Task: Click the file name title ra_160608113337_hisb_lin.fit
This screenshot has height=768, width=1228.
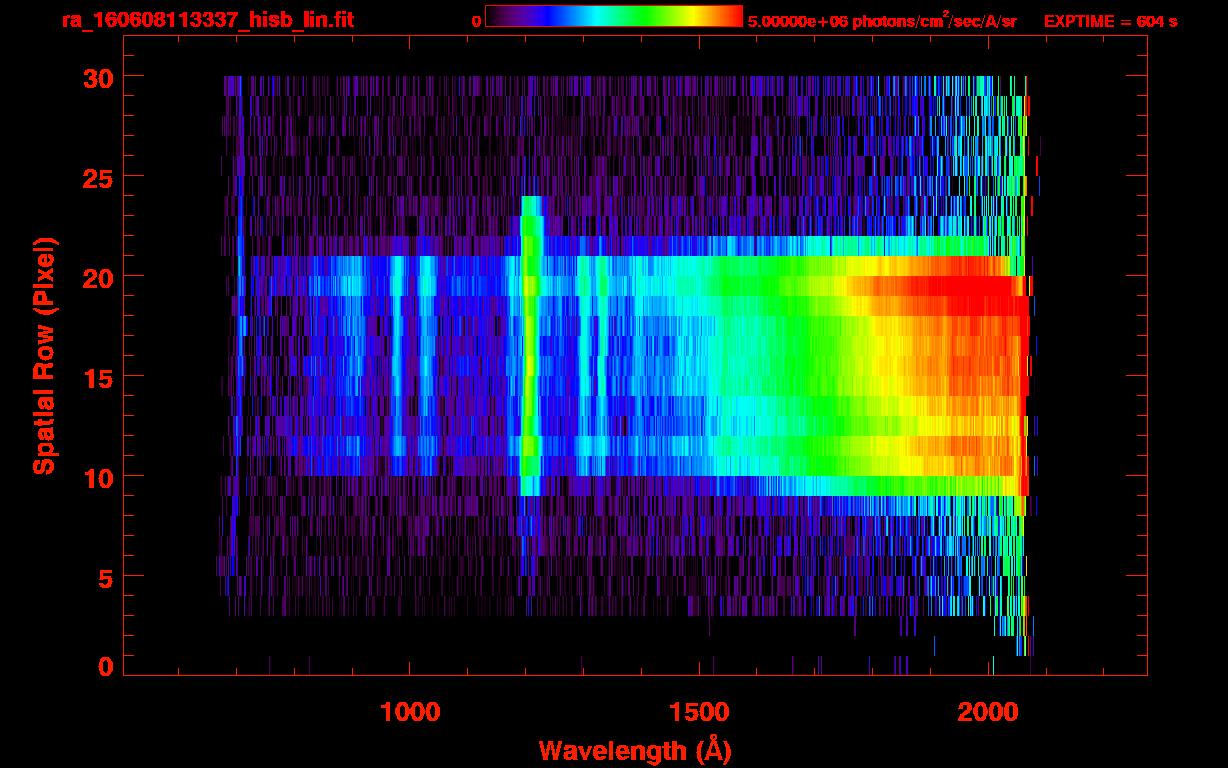Action: [x=207, y=20]
